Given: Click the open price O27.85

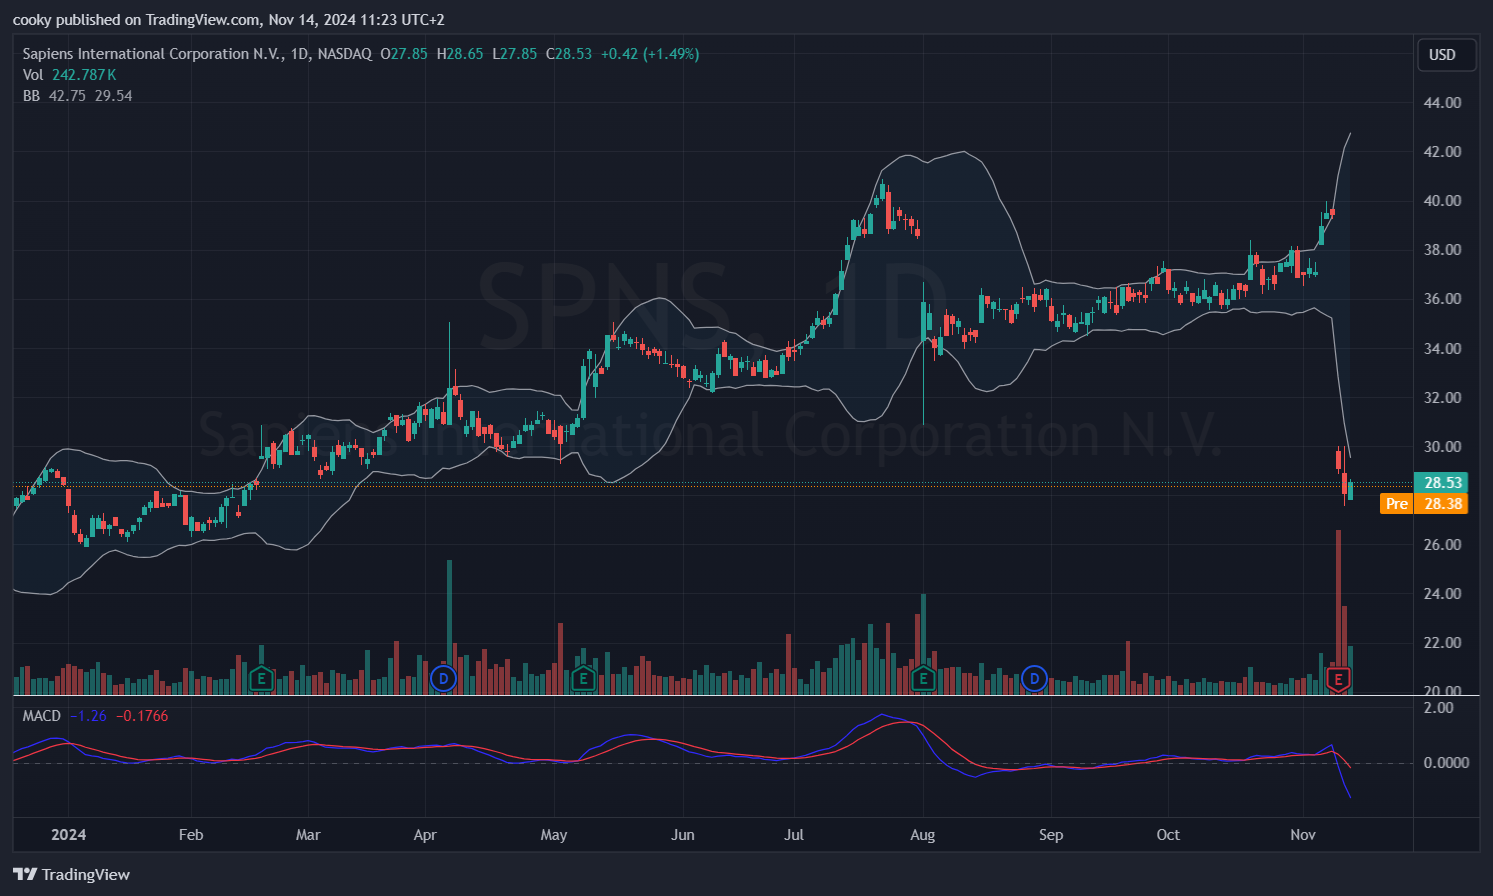Looking at the screenshot, I should 404,54.
